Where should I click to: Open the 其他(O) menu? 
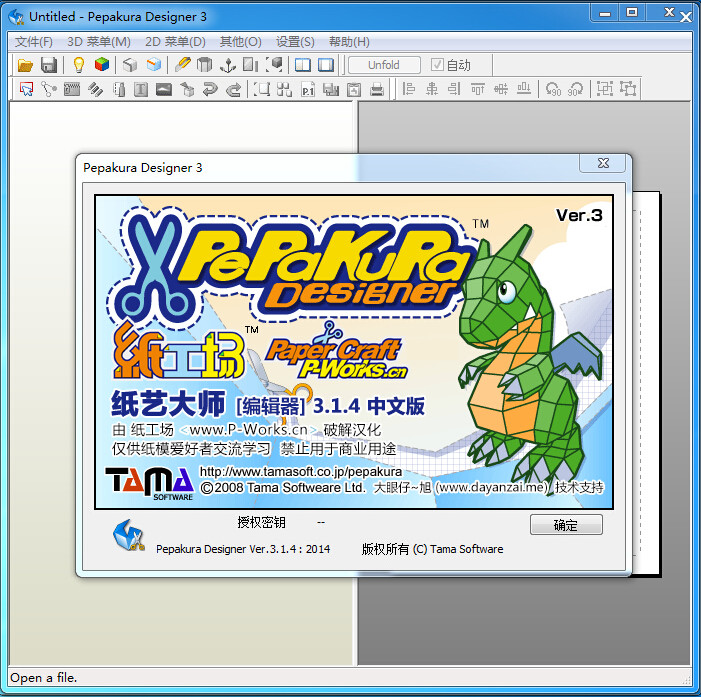(241, 42)
